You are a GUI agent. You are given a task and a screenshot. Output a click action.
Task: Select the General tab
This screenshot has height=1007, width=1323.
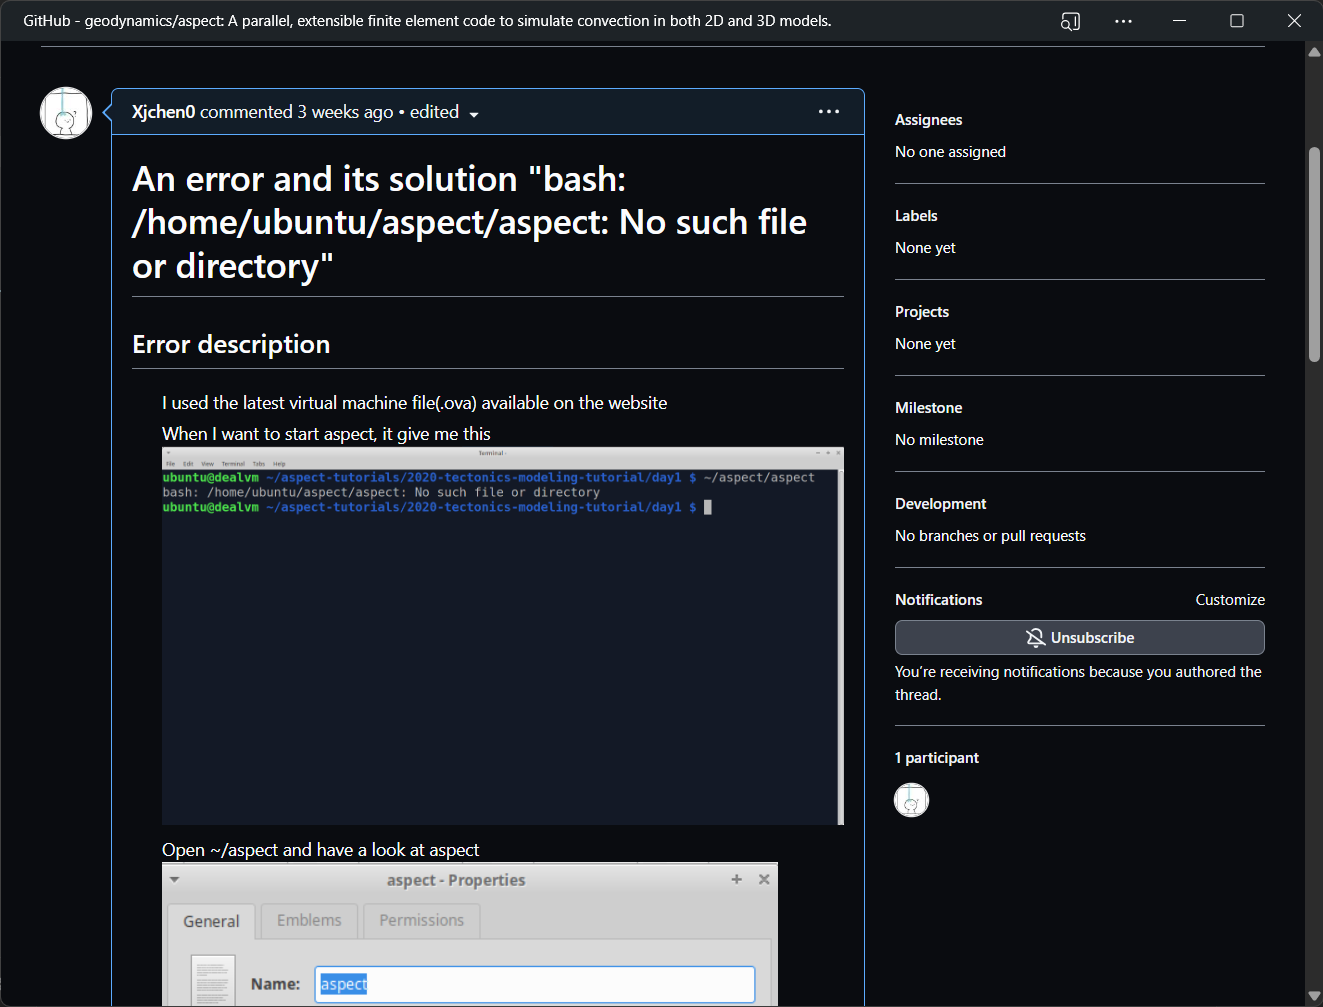[x=211, y=921]
